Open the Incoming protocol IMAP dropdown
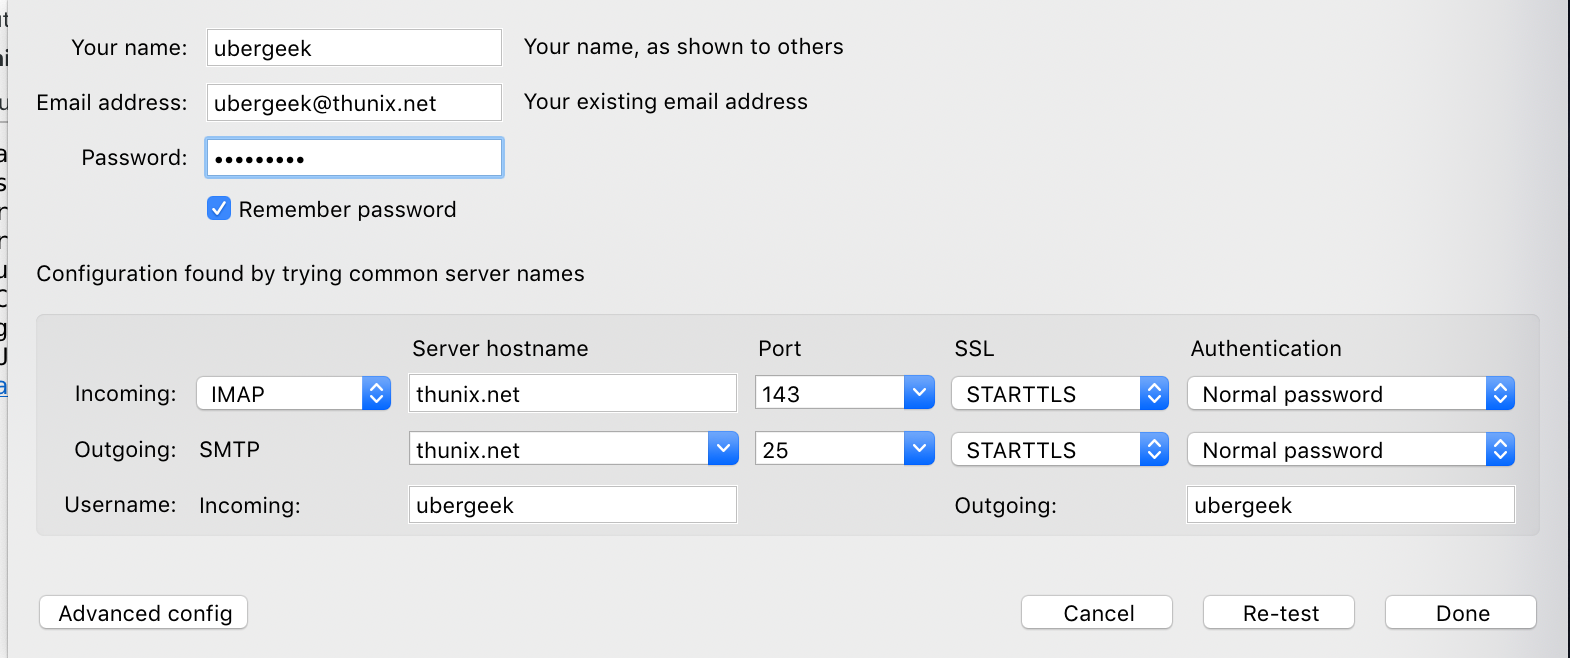This screenshot has width=1570, height=658. click(293, 394)
